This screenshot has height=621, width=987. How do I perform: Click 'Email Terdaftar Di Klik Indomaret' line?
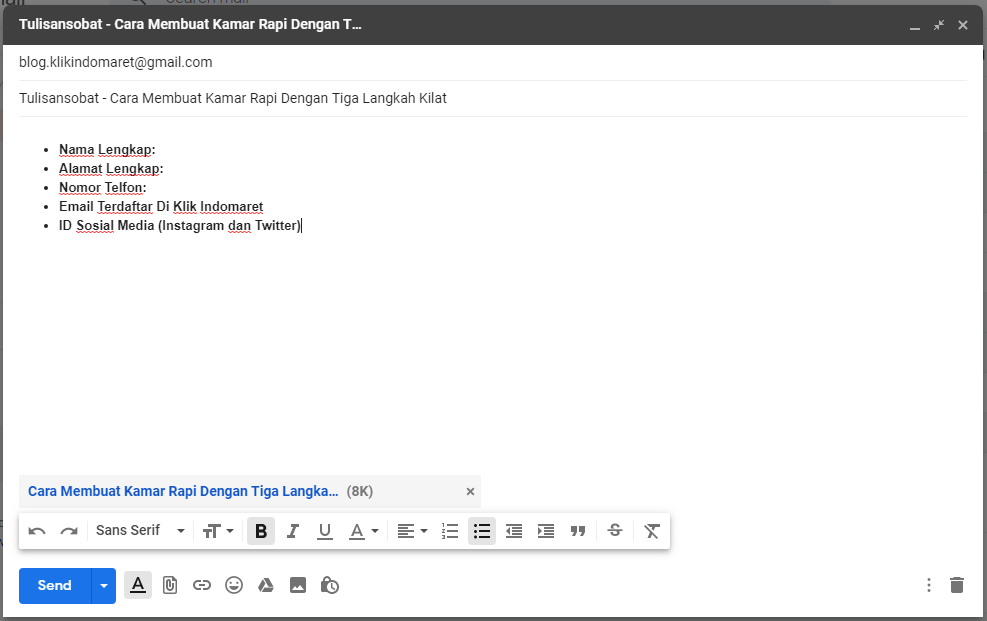(x=161, y=206)
